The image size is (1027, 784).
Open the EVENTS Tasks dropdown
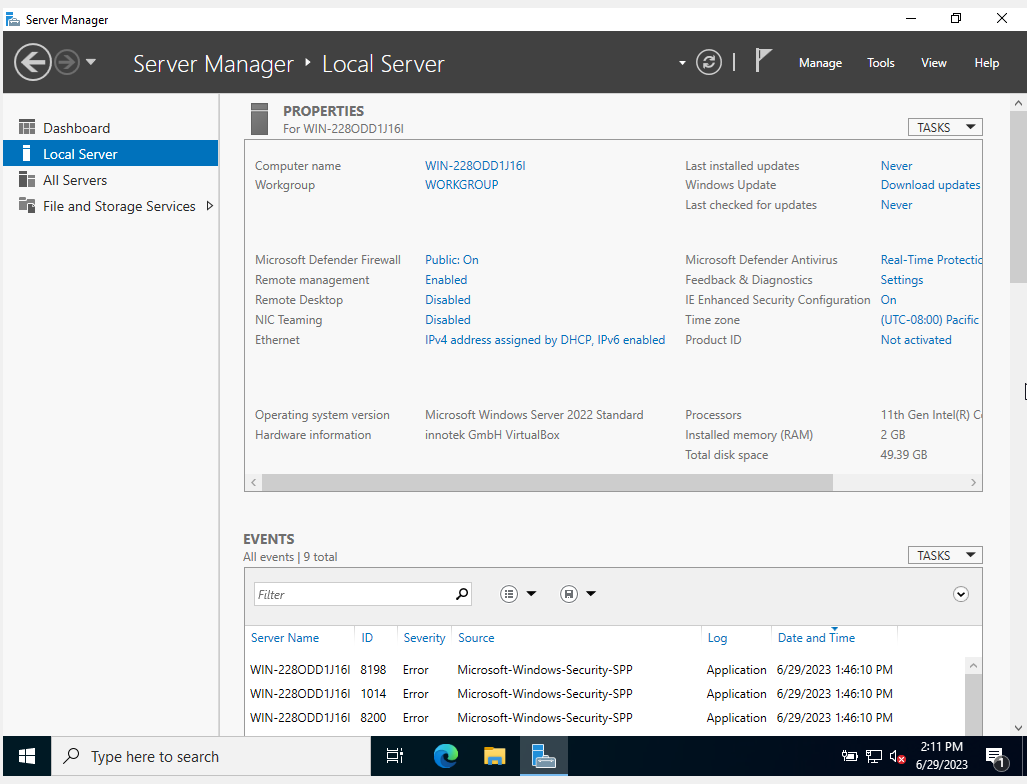[x=944, y=555]
